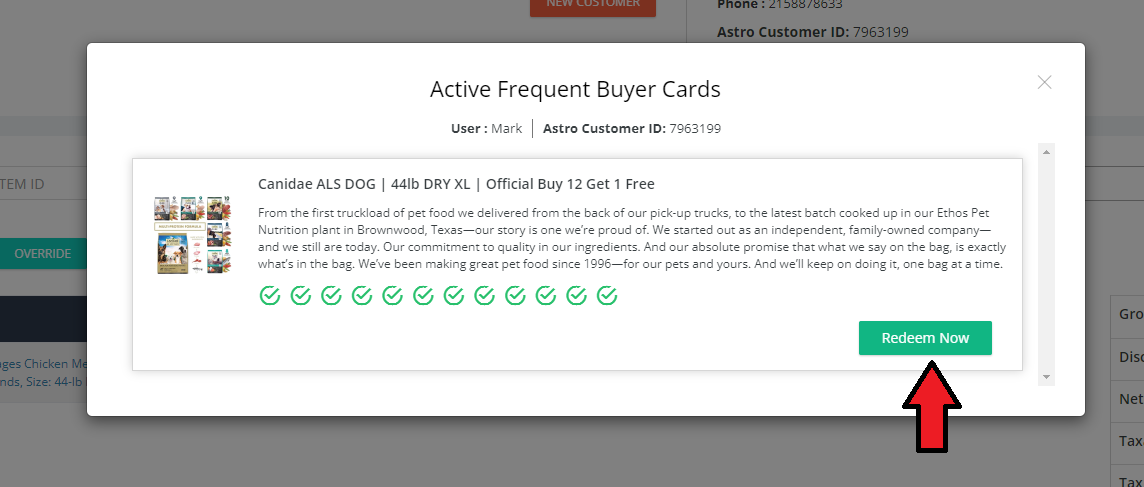Click the New Customer button
1144x487 pixels.
click(592, 5)
